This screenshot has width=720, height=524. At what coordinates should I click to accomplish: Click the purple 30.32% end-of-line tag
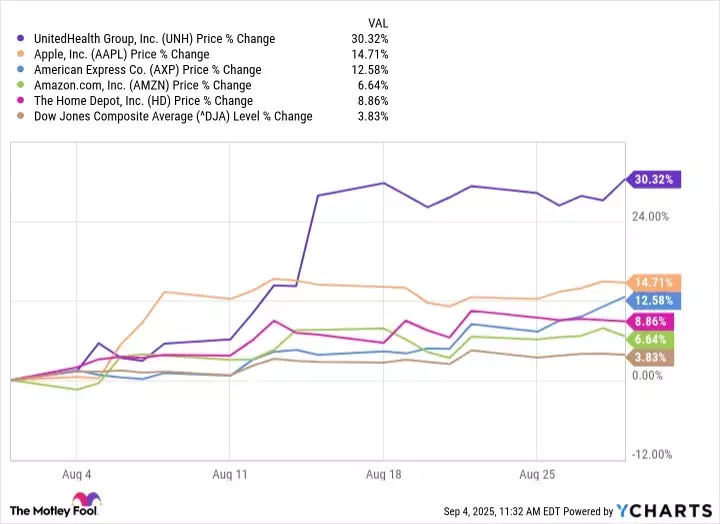point(655,179)
